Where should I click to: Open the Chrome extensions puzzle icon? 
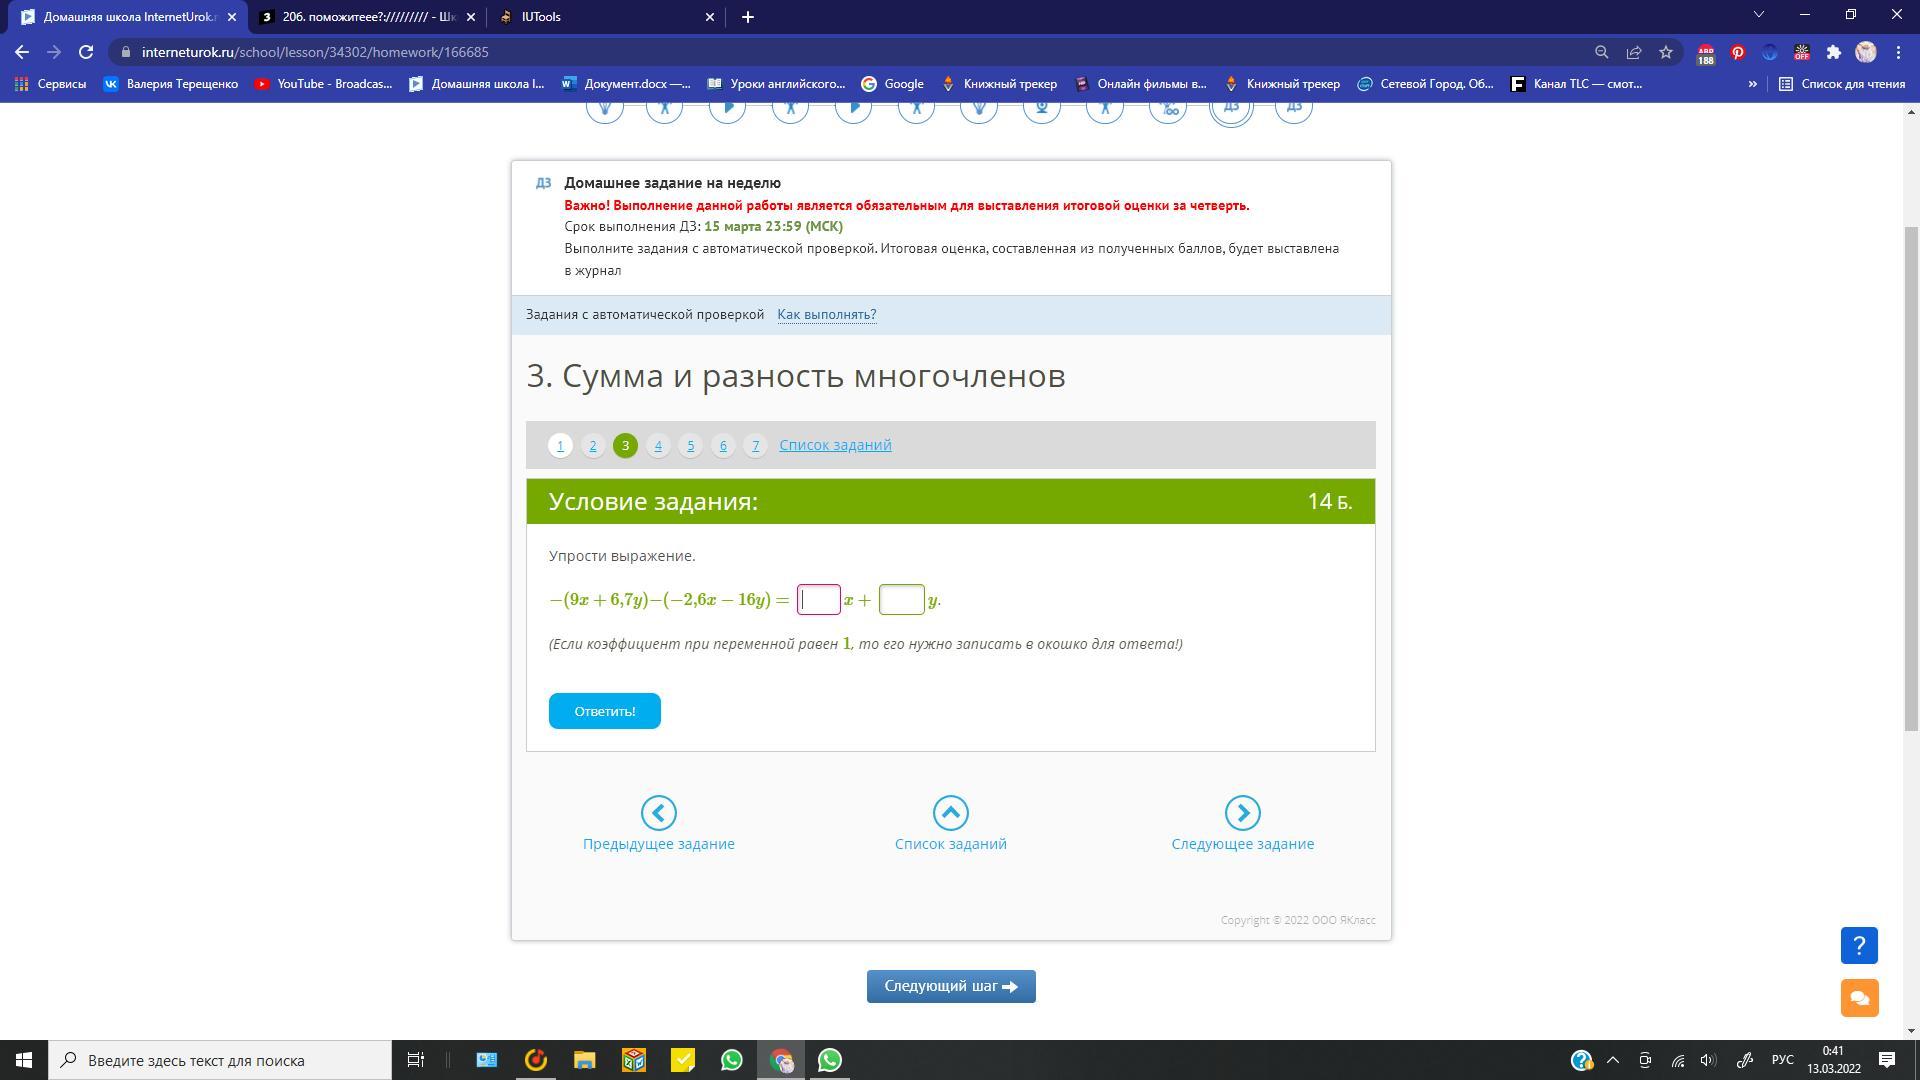[1833, 52]
